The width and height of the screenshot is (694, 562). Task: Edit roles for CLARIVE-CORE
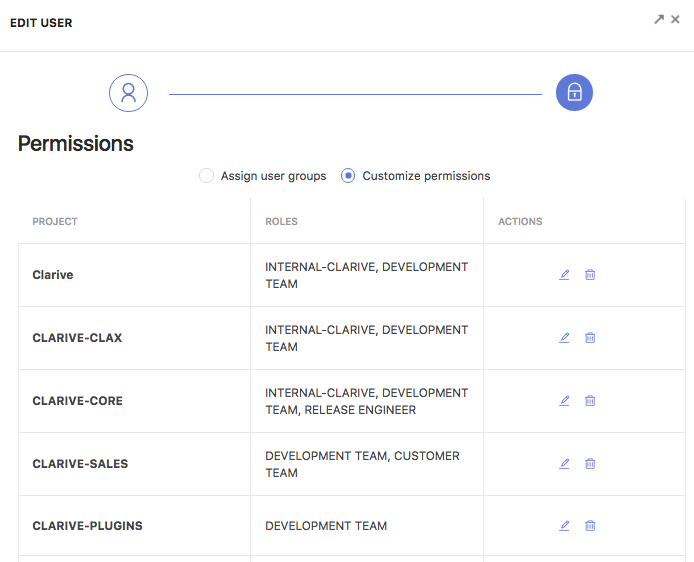[x=564, y=400]
